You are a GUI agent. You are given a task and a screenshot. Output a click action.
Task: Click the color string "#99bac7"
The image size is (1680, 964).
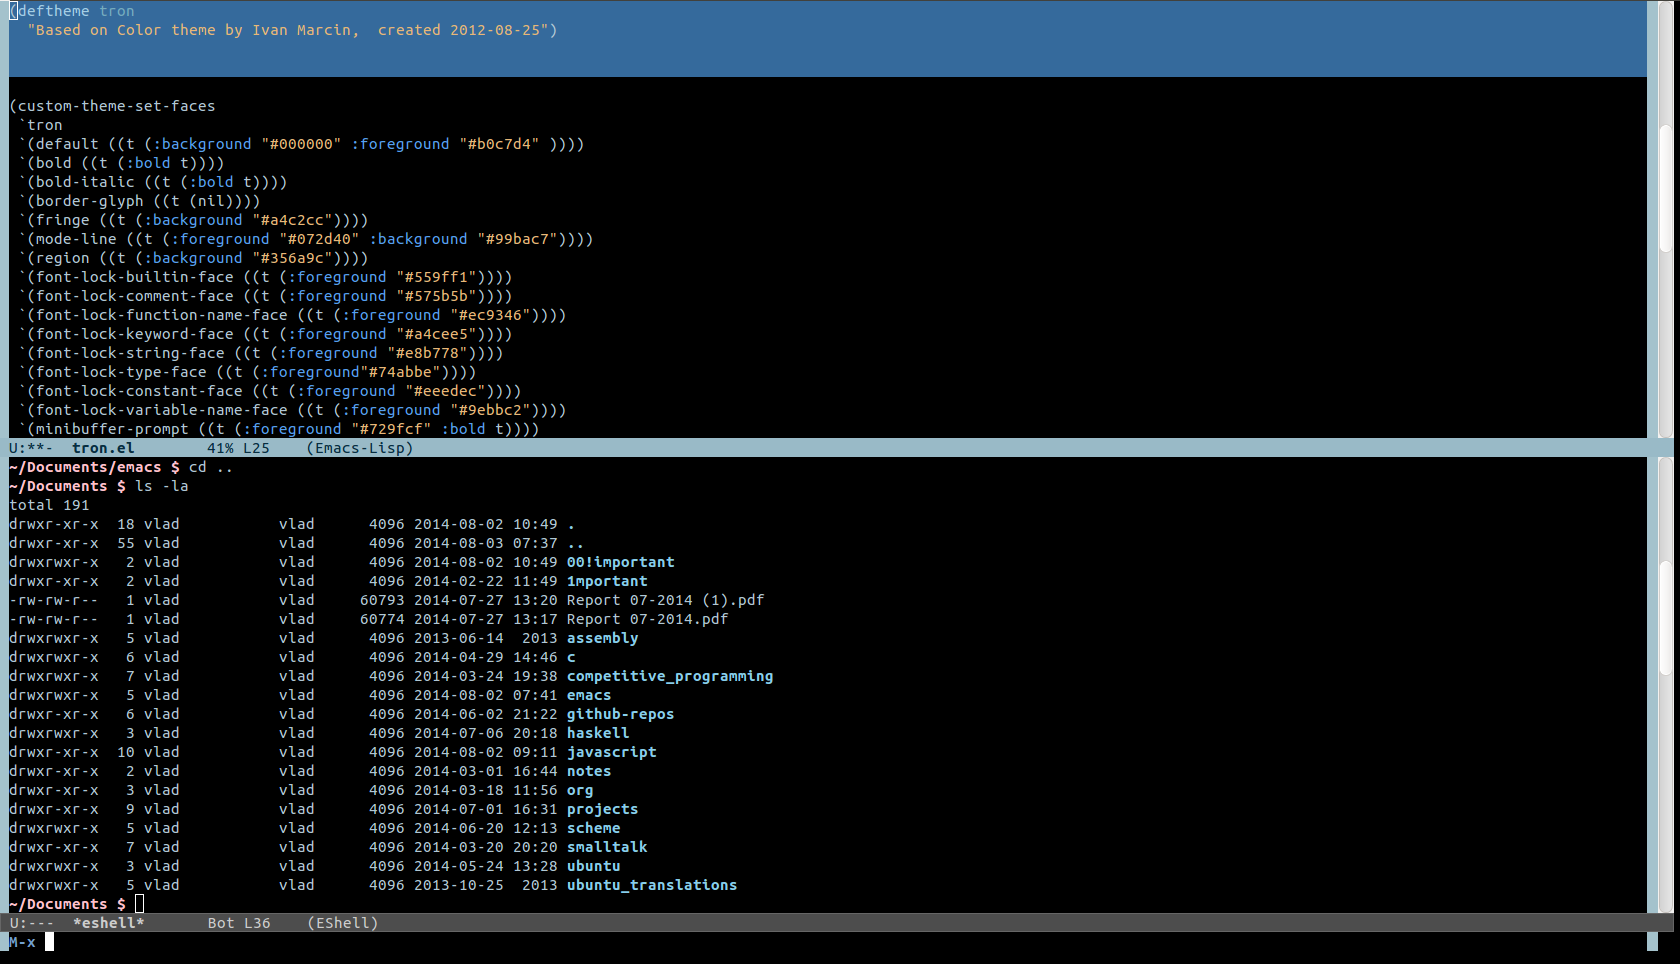click(517, 239)
